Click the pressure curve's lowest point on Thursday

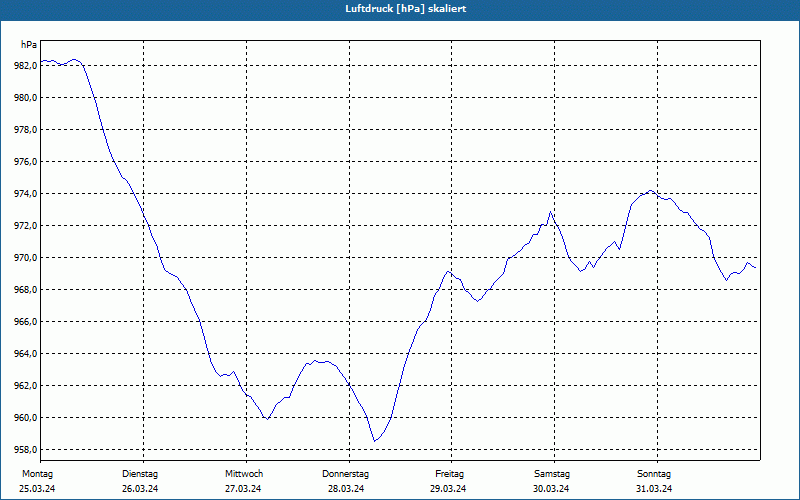point(374,441)
